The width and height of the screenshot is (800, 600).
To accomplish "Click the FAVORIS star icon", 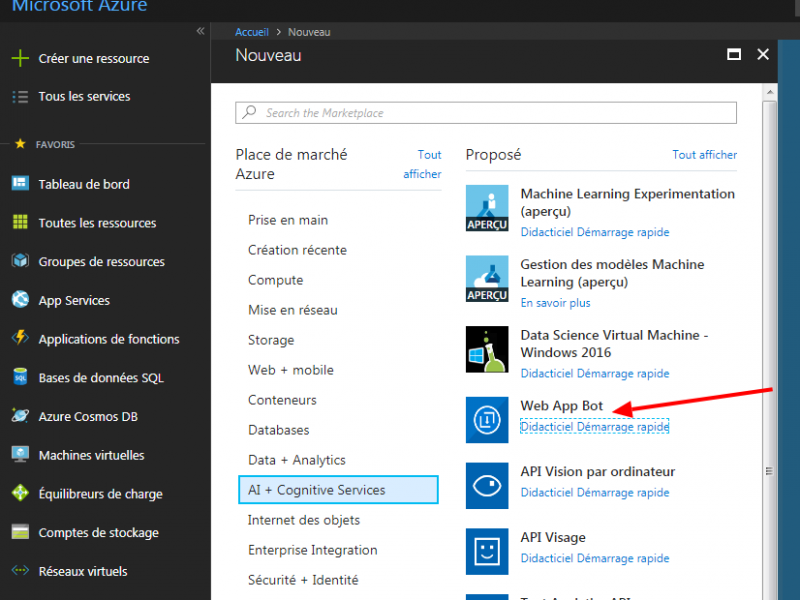I will [20, 144].
